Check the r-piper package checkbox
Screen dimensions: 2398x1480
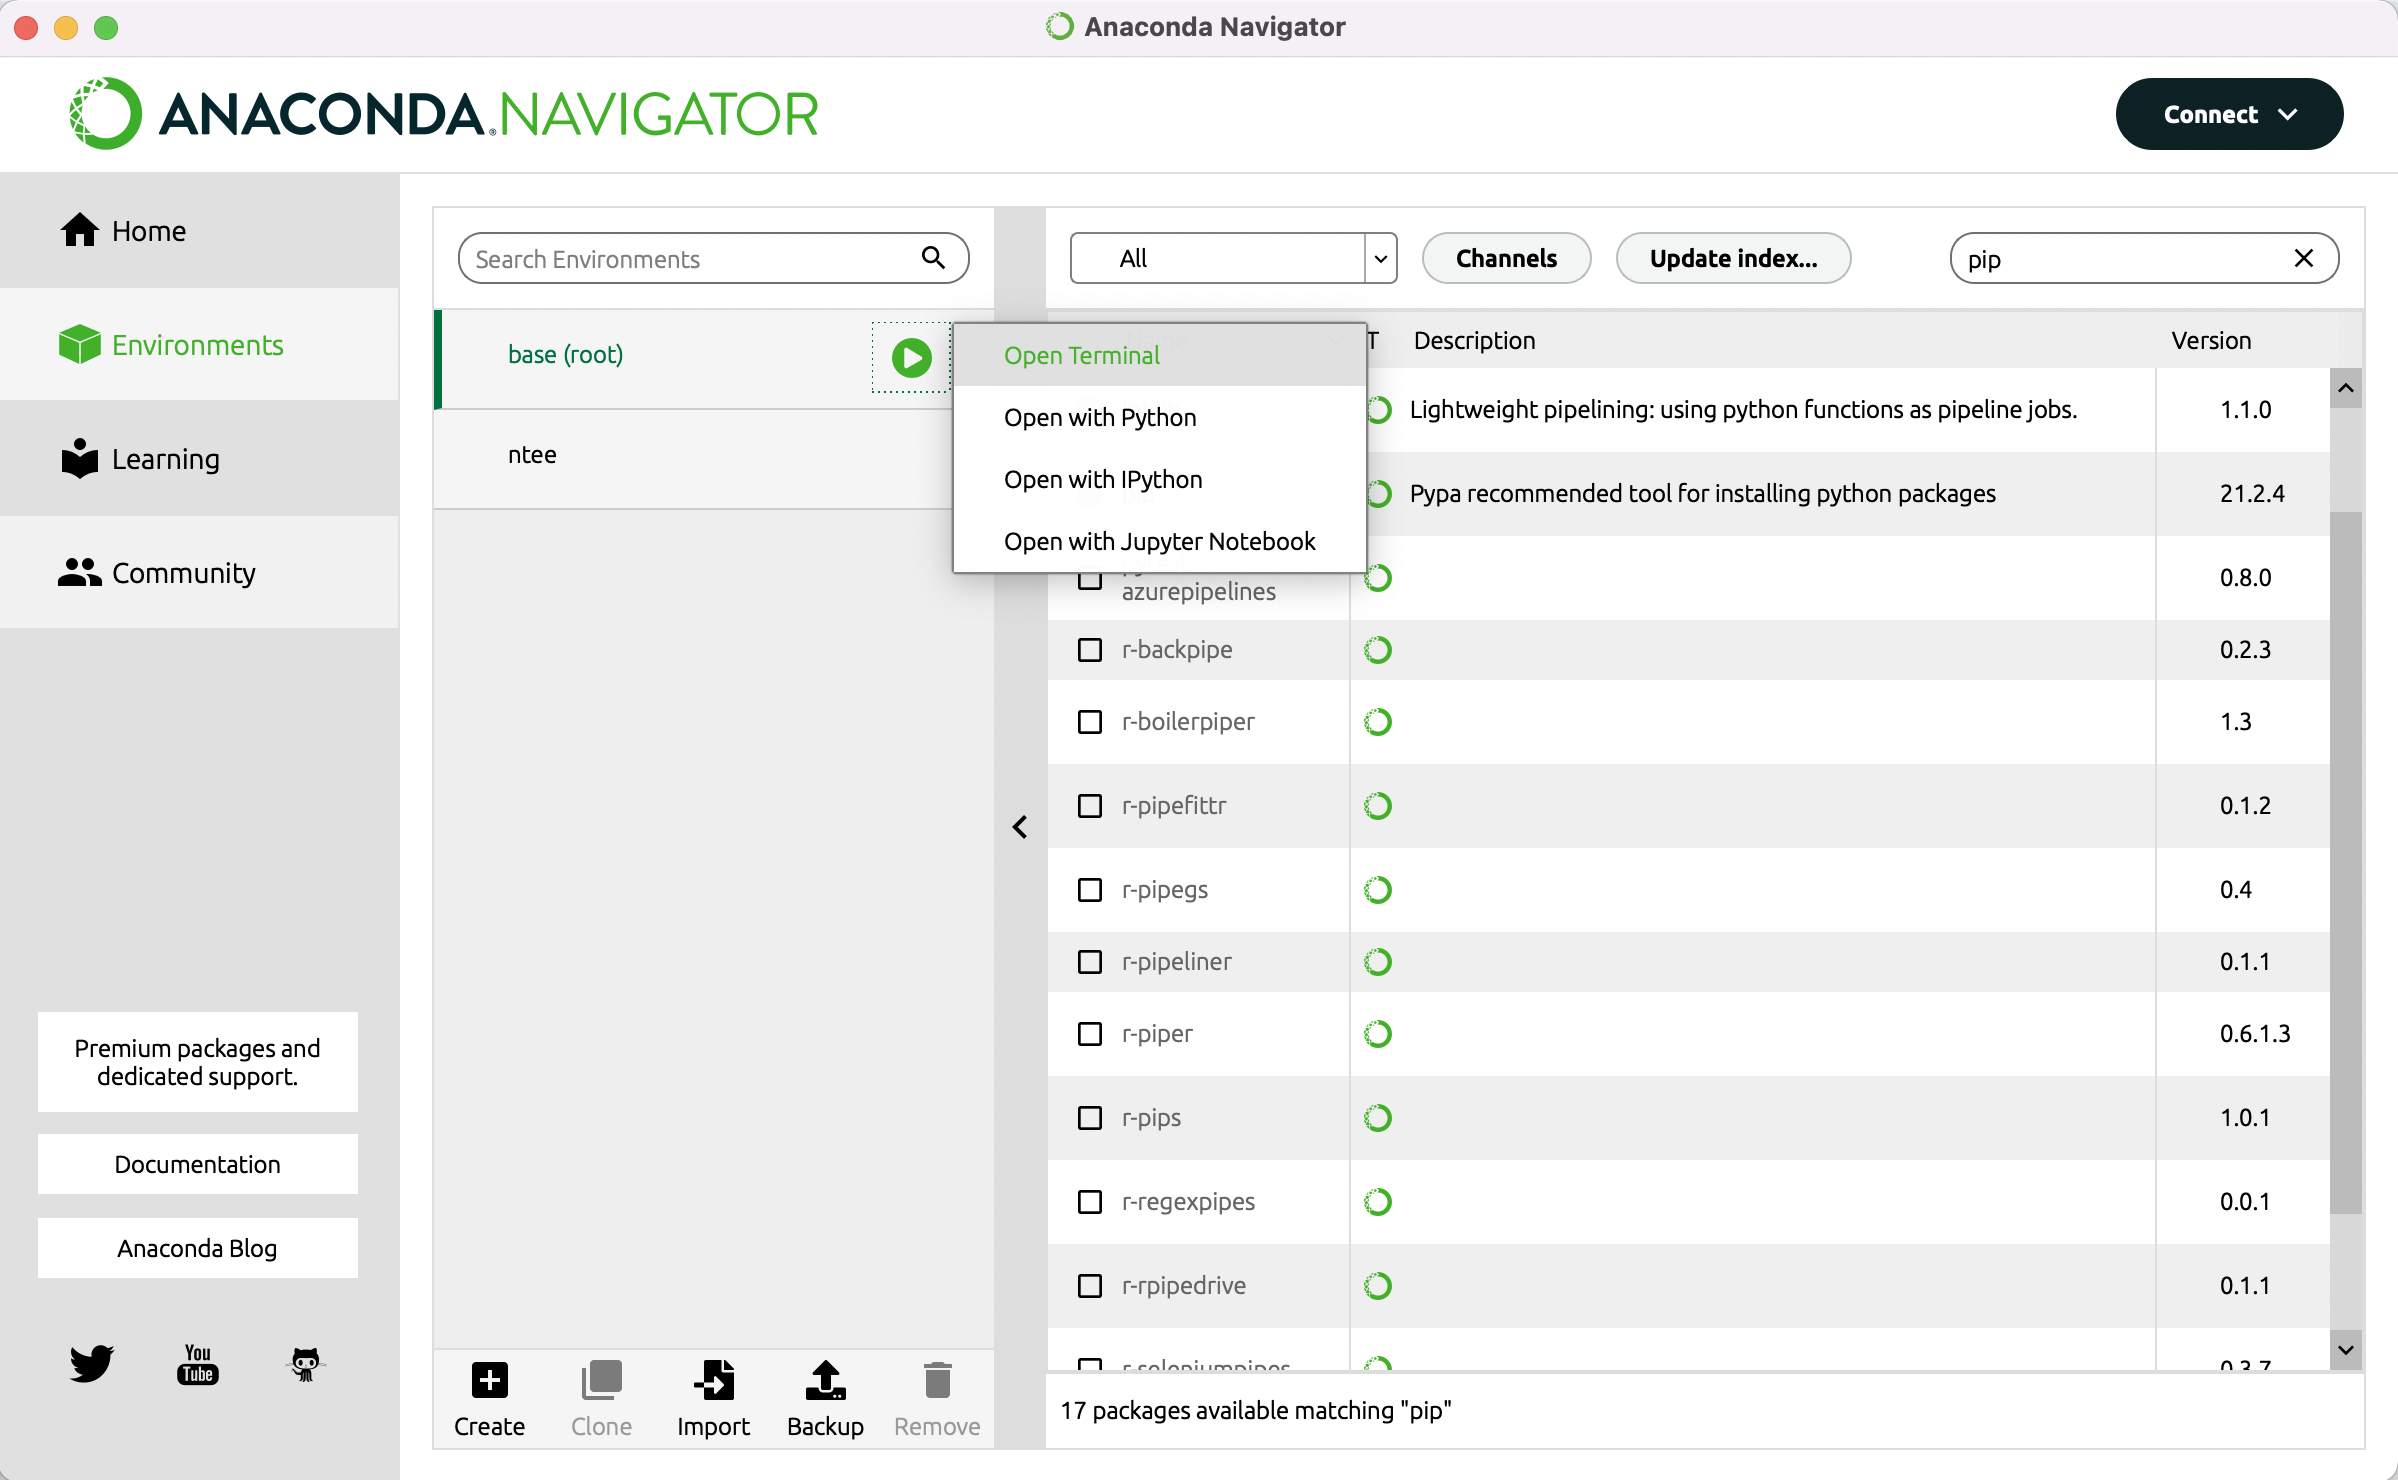[x=1090, y=1034]
